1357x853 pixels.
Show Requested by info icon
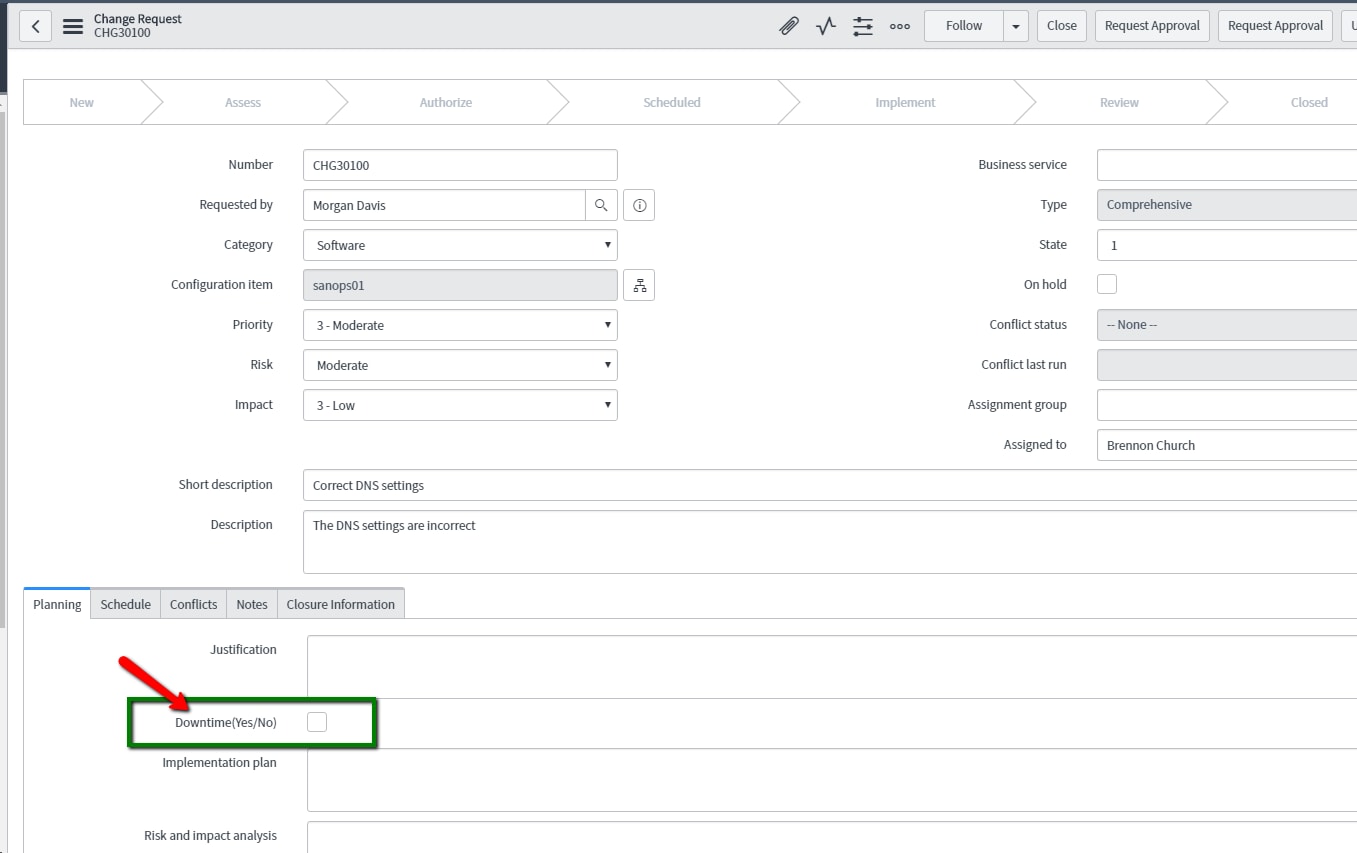pos(639,205)
